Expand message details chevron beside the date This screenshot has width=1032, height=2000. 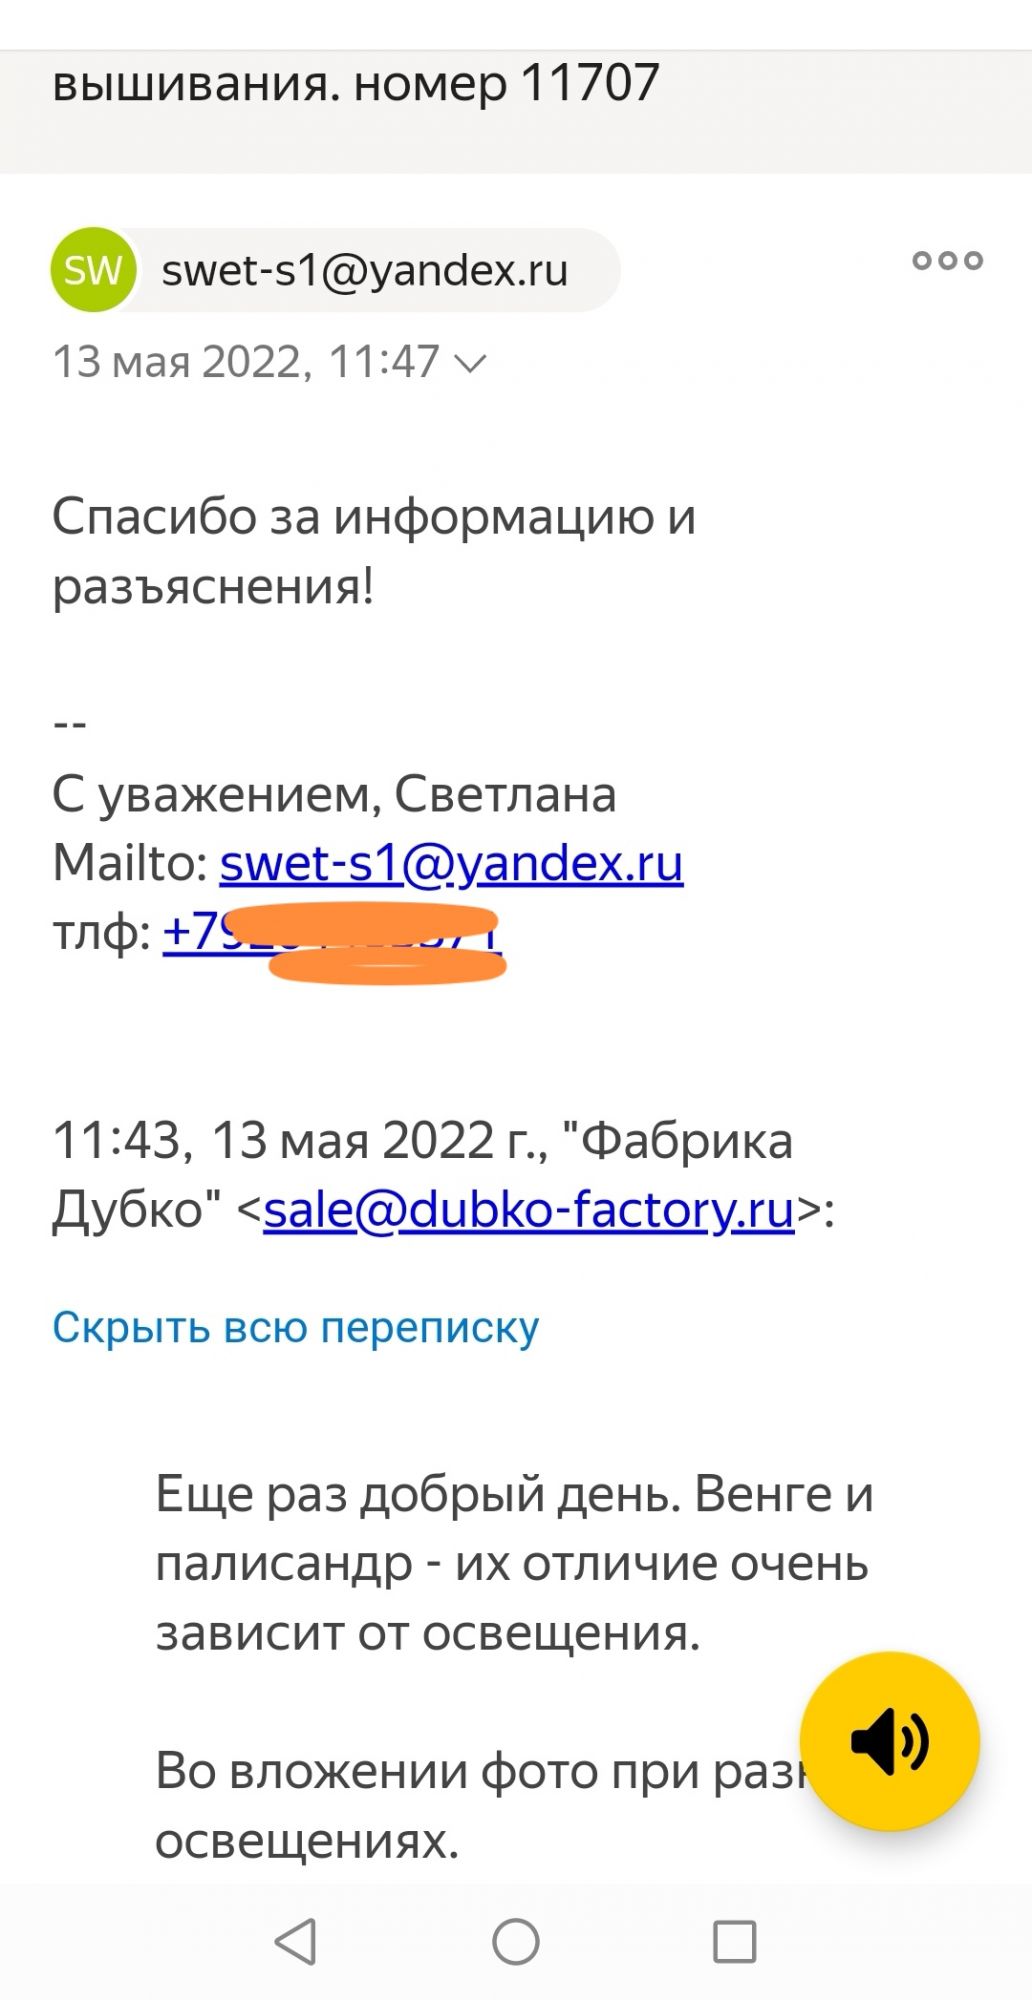pos(470,363)
